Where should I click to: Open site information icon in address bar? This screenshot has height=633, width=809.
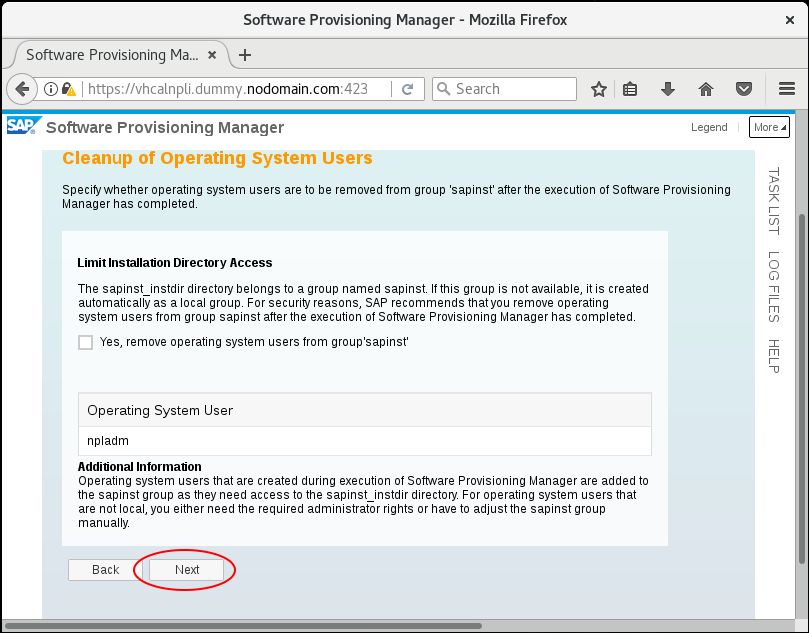pyautogui.click(x=51, y=89)
